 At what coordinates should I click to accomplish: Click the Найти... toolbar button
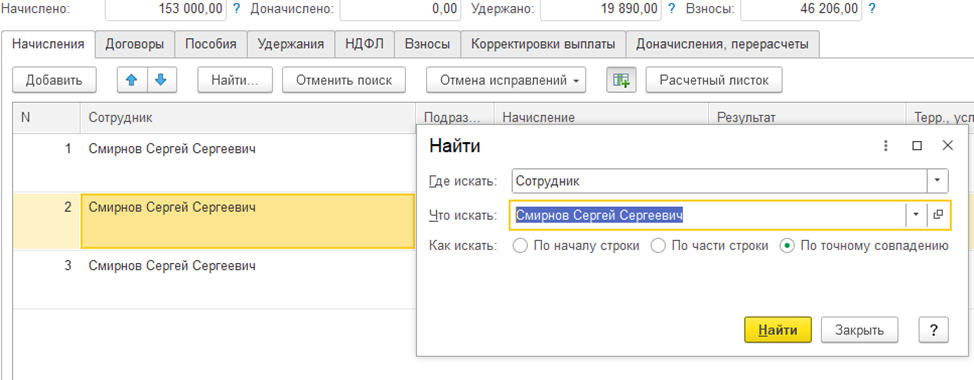[x=234, y=80]
